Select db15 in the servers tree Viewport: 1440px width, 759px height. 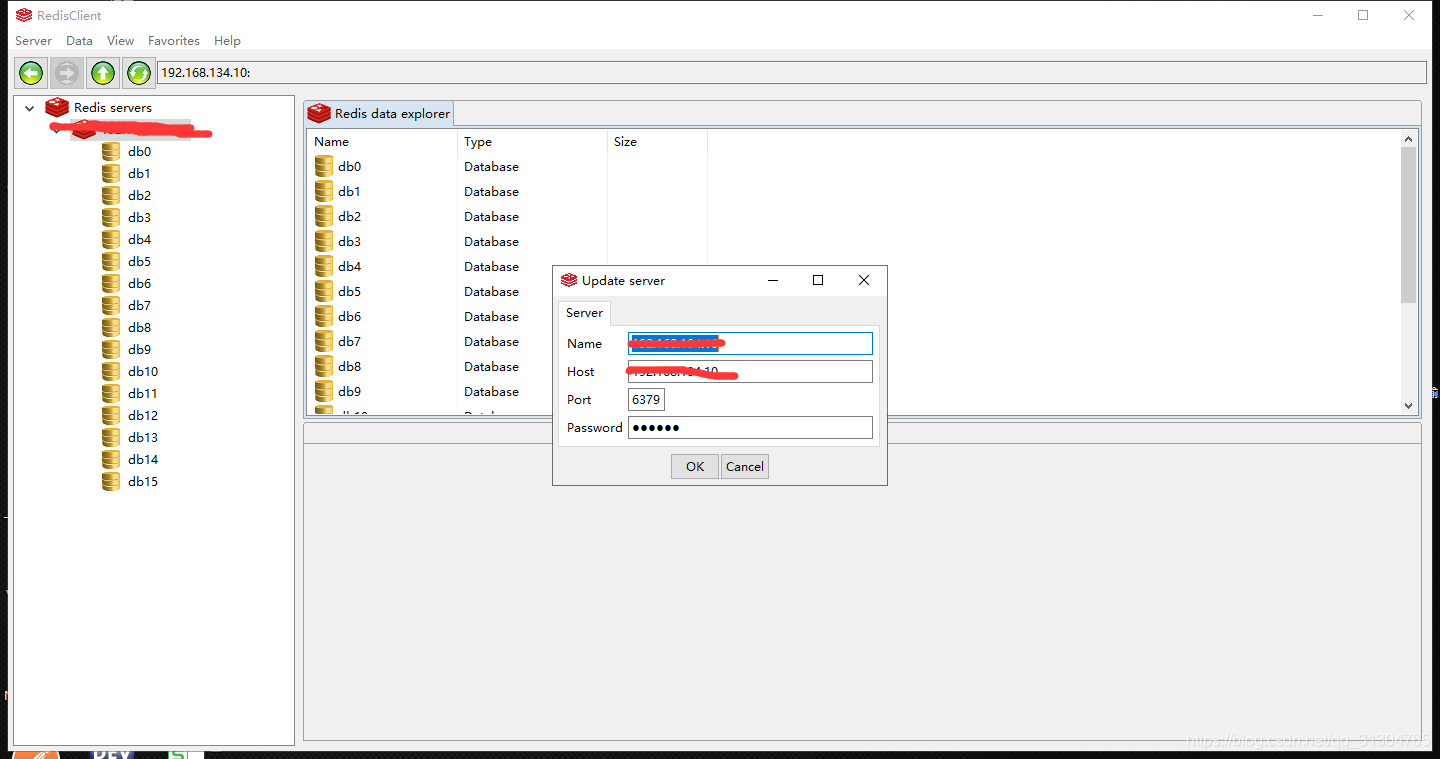(143, 481)
